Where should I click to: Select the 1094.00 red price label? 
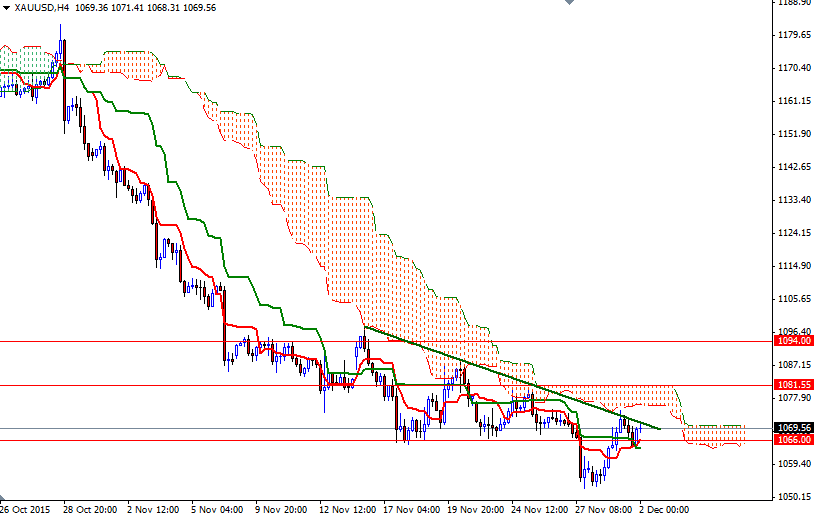point(794,341)
